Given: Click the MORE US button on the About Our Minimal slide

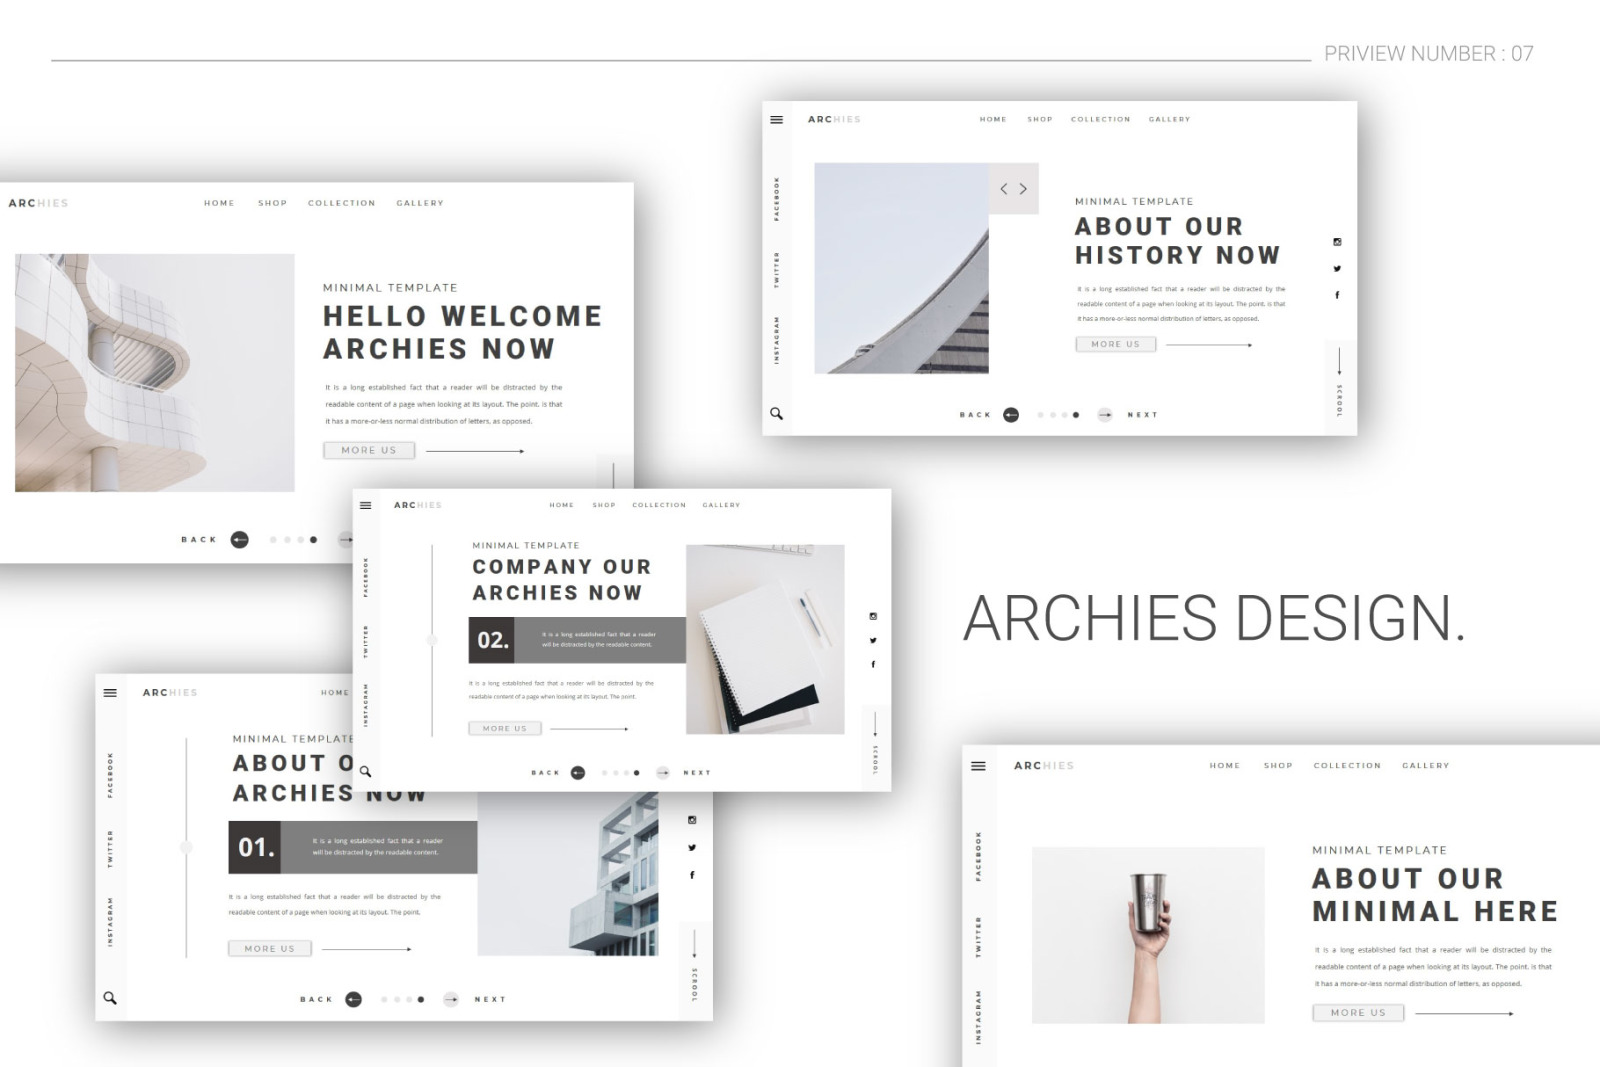Looking at the screenshot, I should 1358,1013.
